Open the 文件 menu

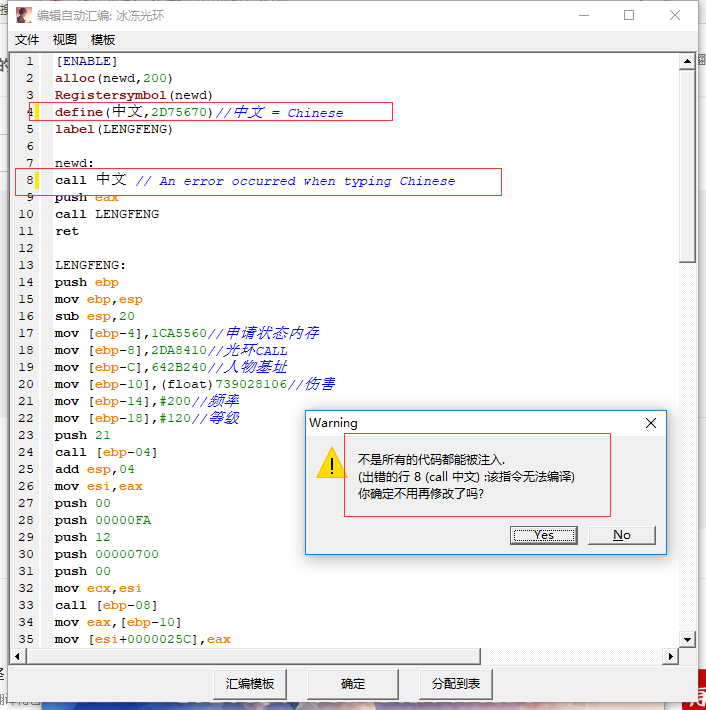(27, 40)
